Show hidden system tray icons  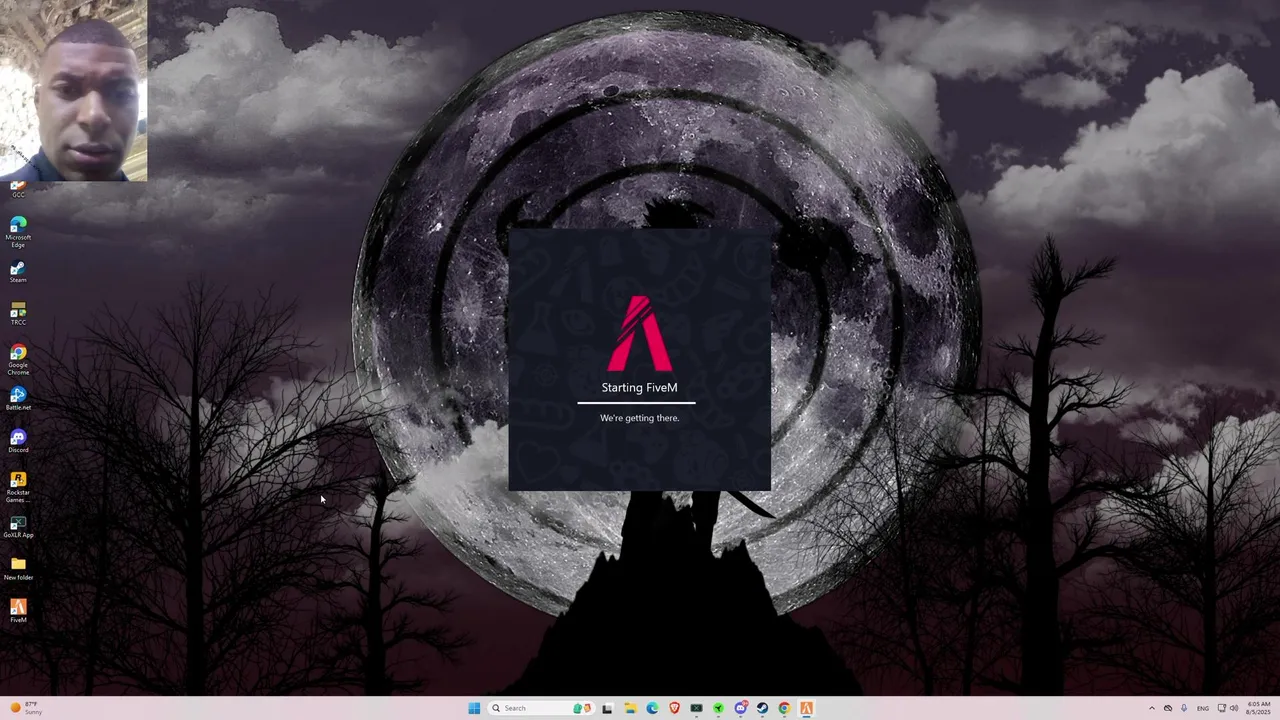point(1151,708)
